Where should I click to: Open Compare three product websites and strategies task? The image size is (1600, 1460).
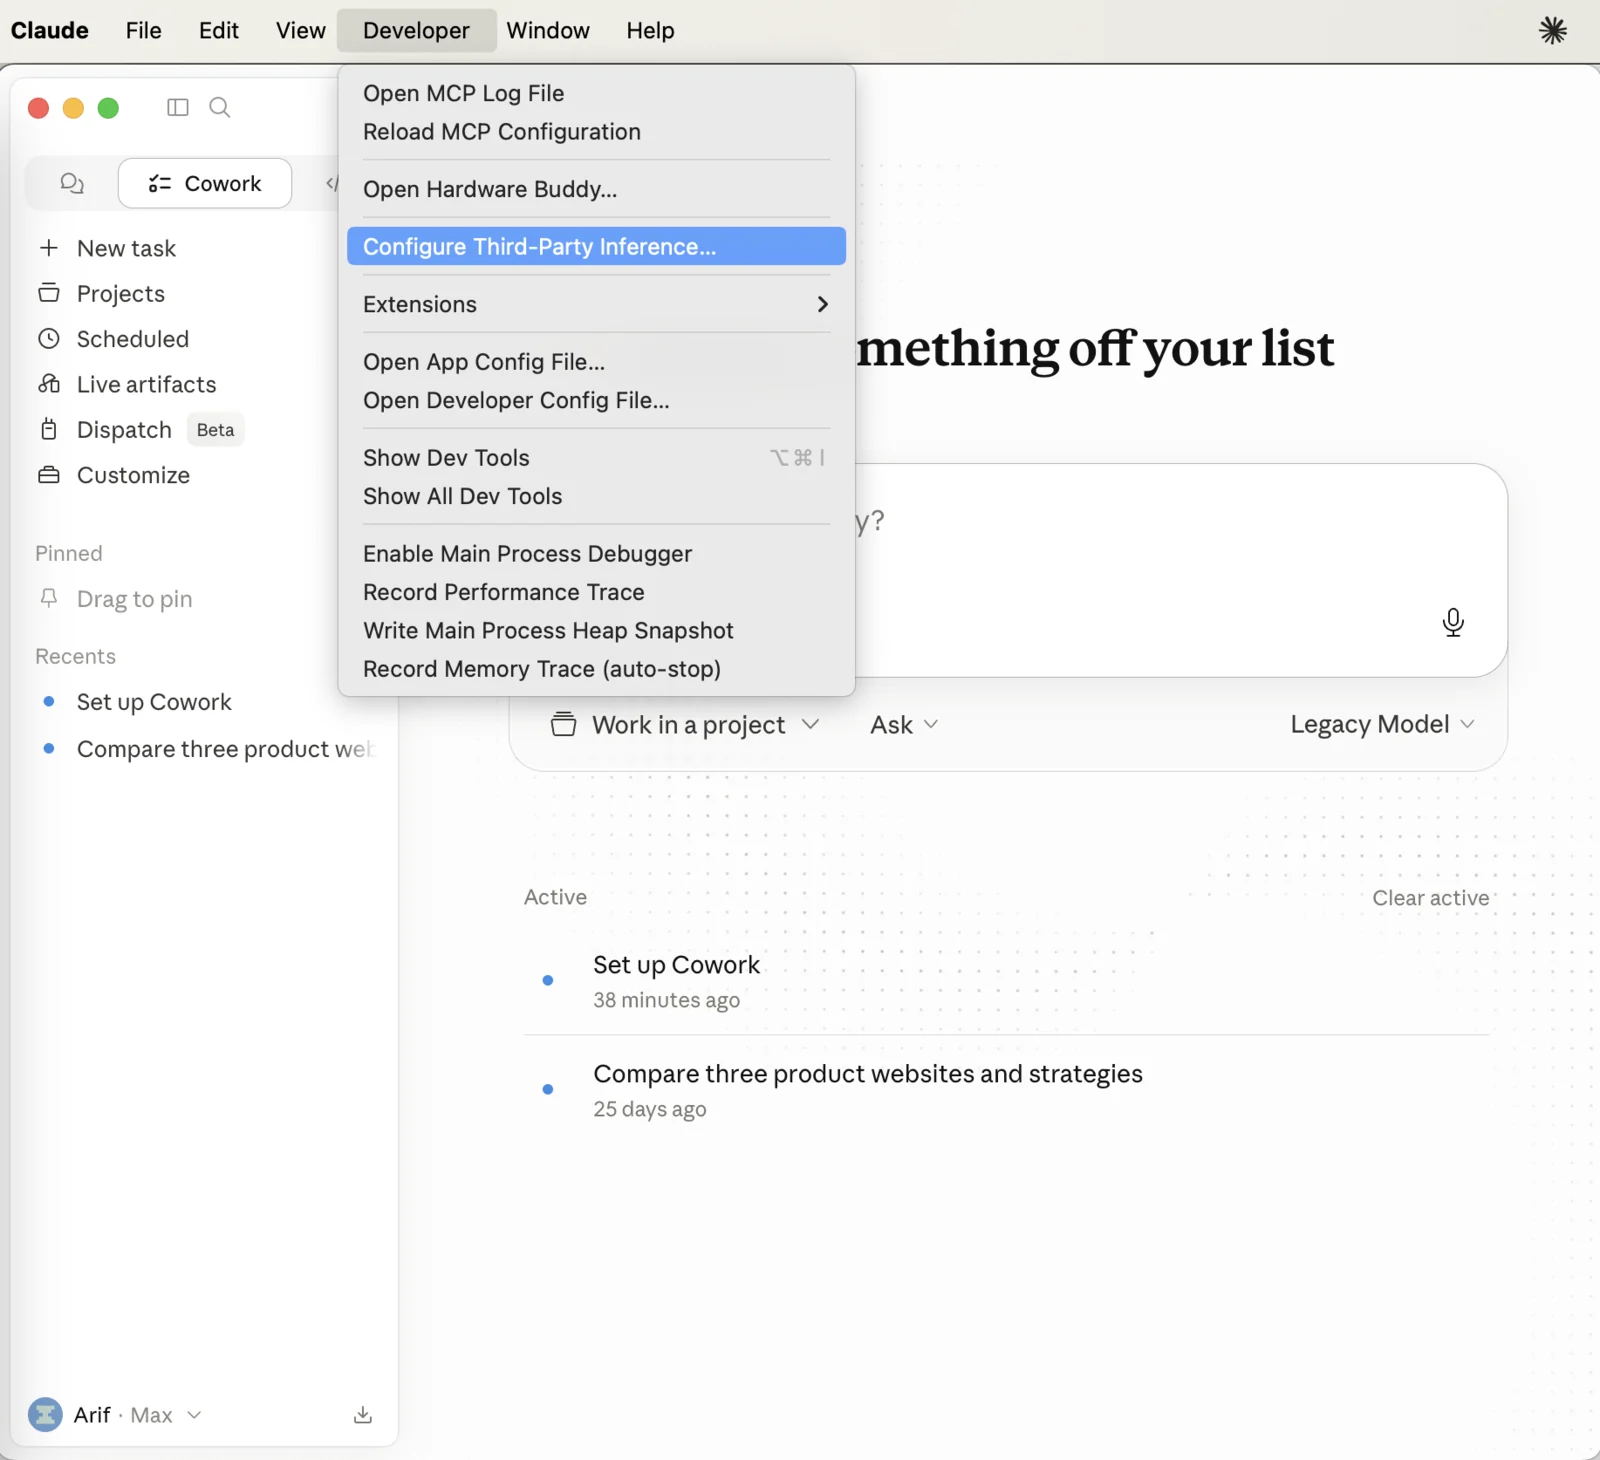click(x=1007, y=1090)
